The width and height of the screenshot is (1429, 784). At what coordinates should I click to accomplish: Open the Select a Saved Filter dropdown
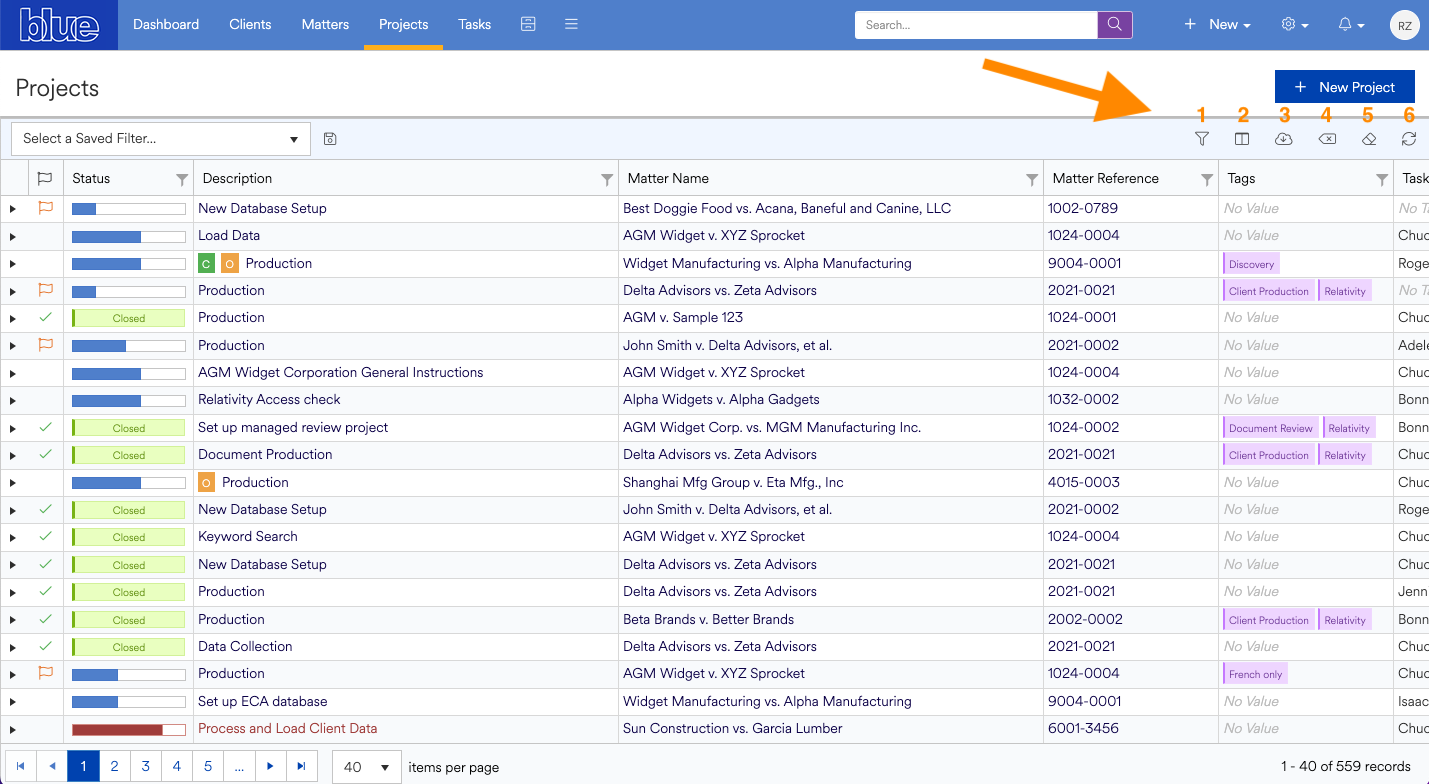pyautogui.click(x=161, y=139)
